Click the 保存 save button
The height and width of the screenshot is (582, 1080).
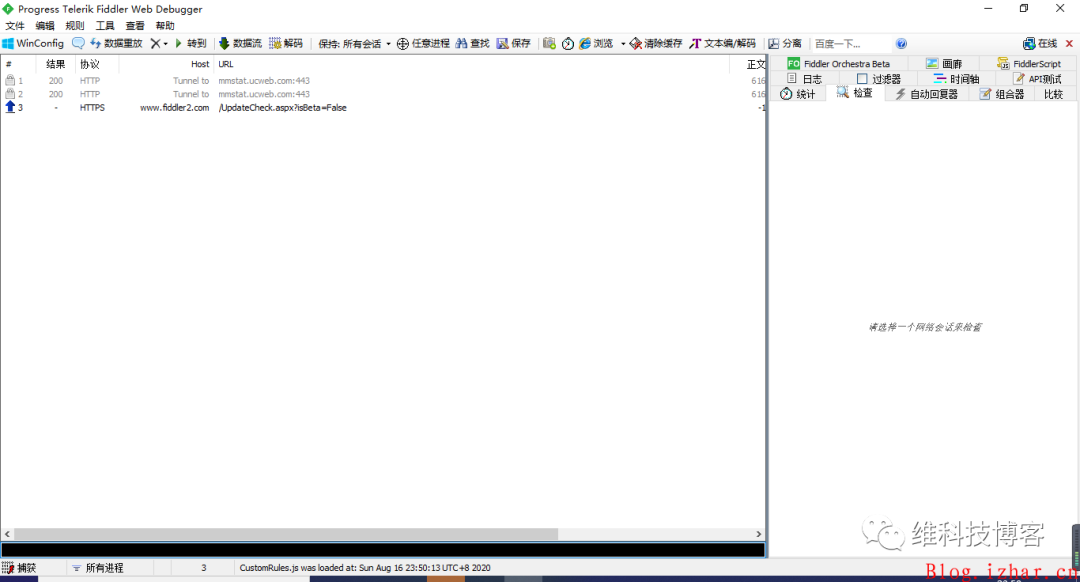tap(514, 43)
